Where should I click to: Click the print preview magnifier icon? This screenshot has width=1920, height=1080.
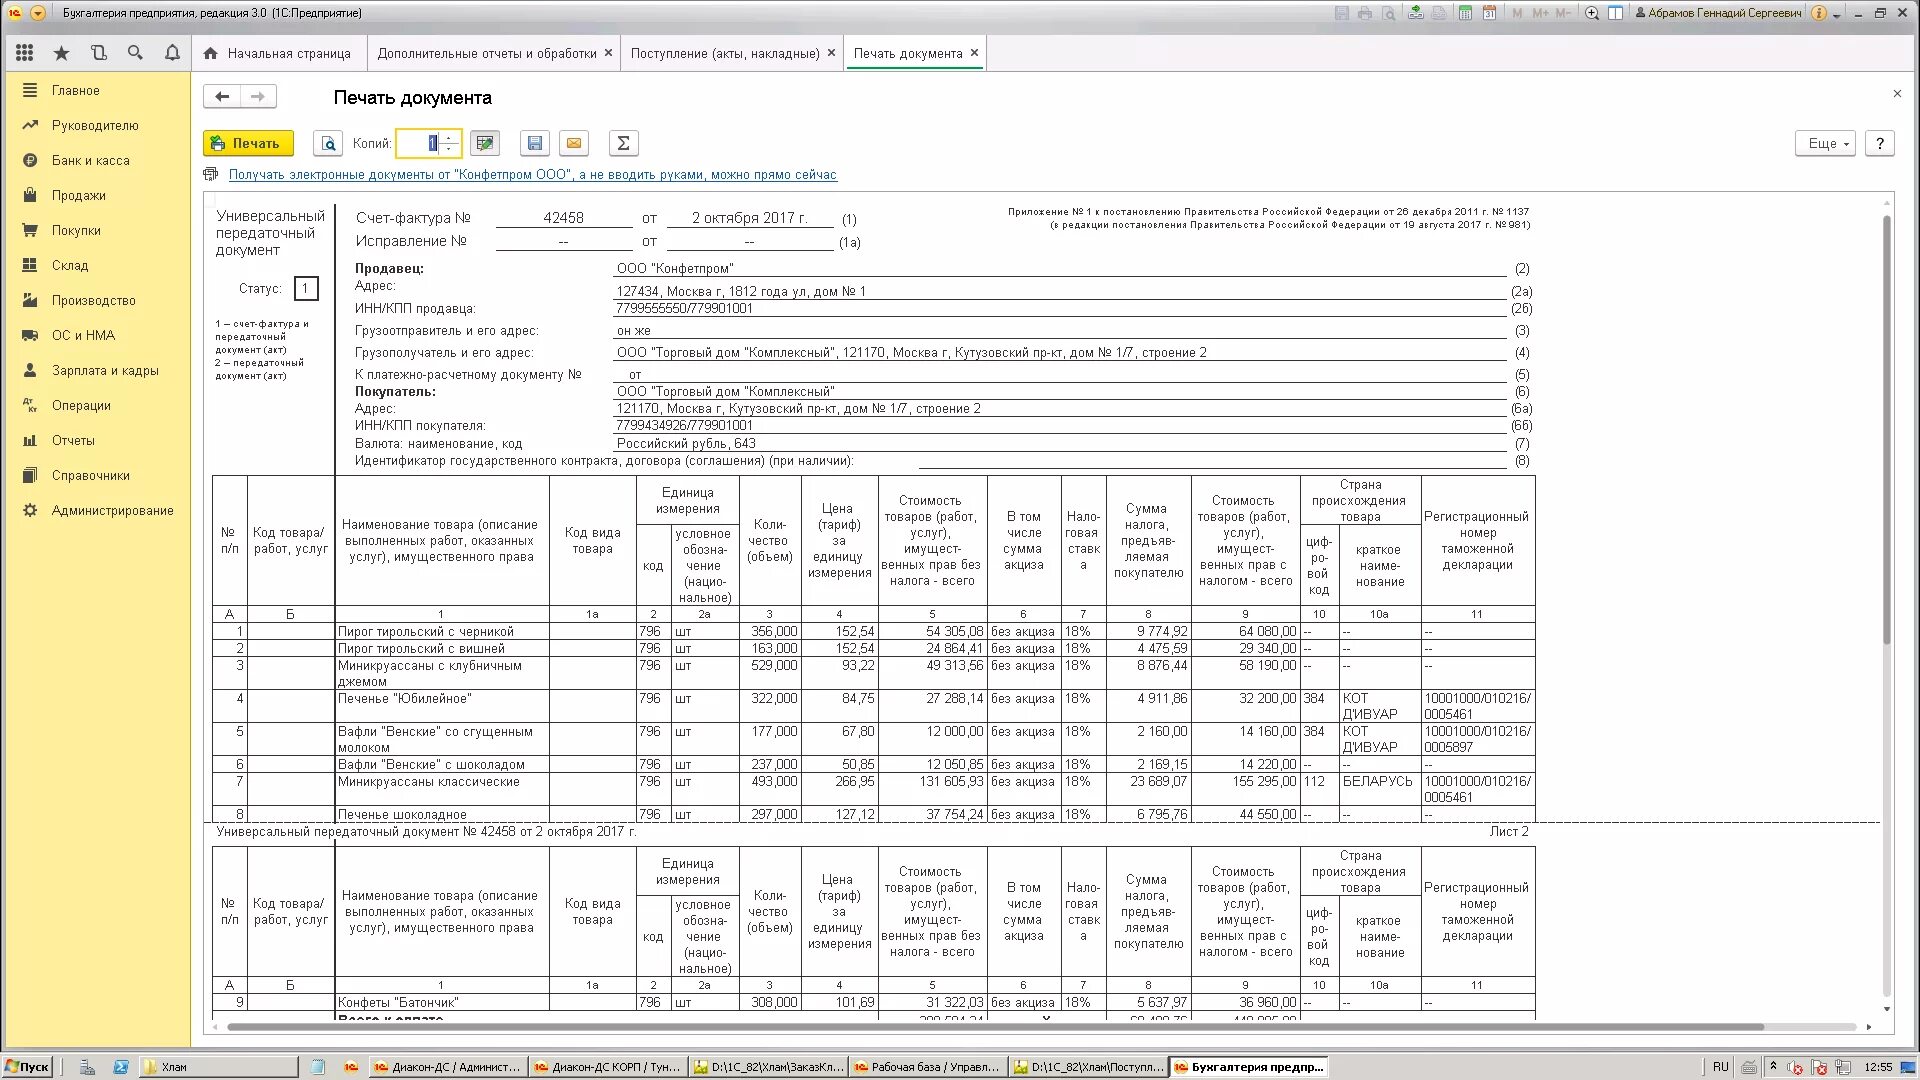pyautogui.click(x=327, y=144)
